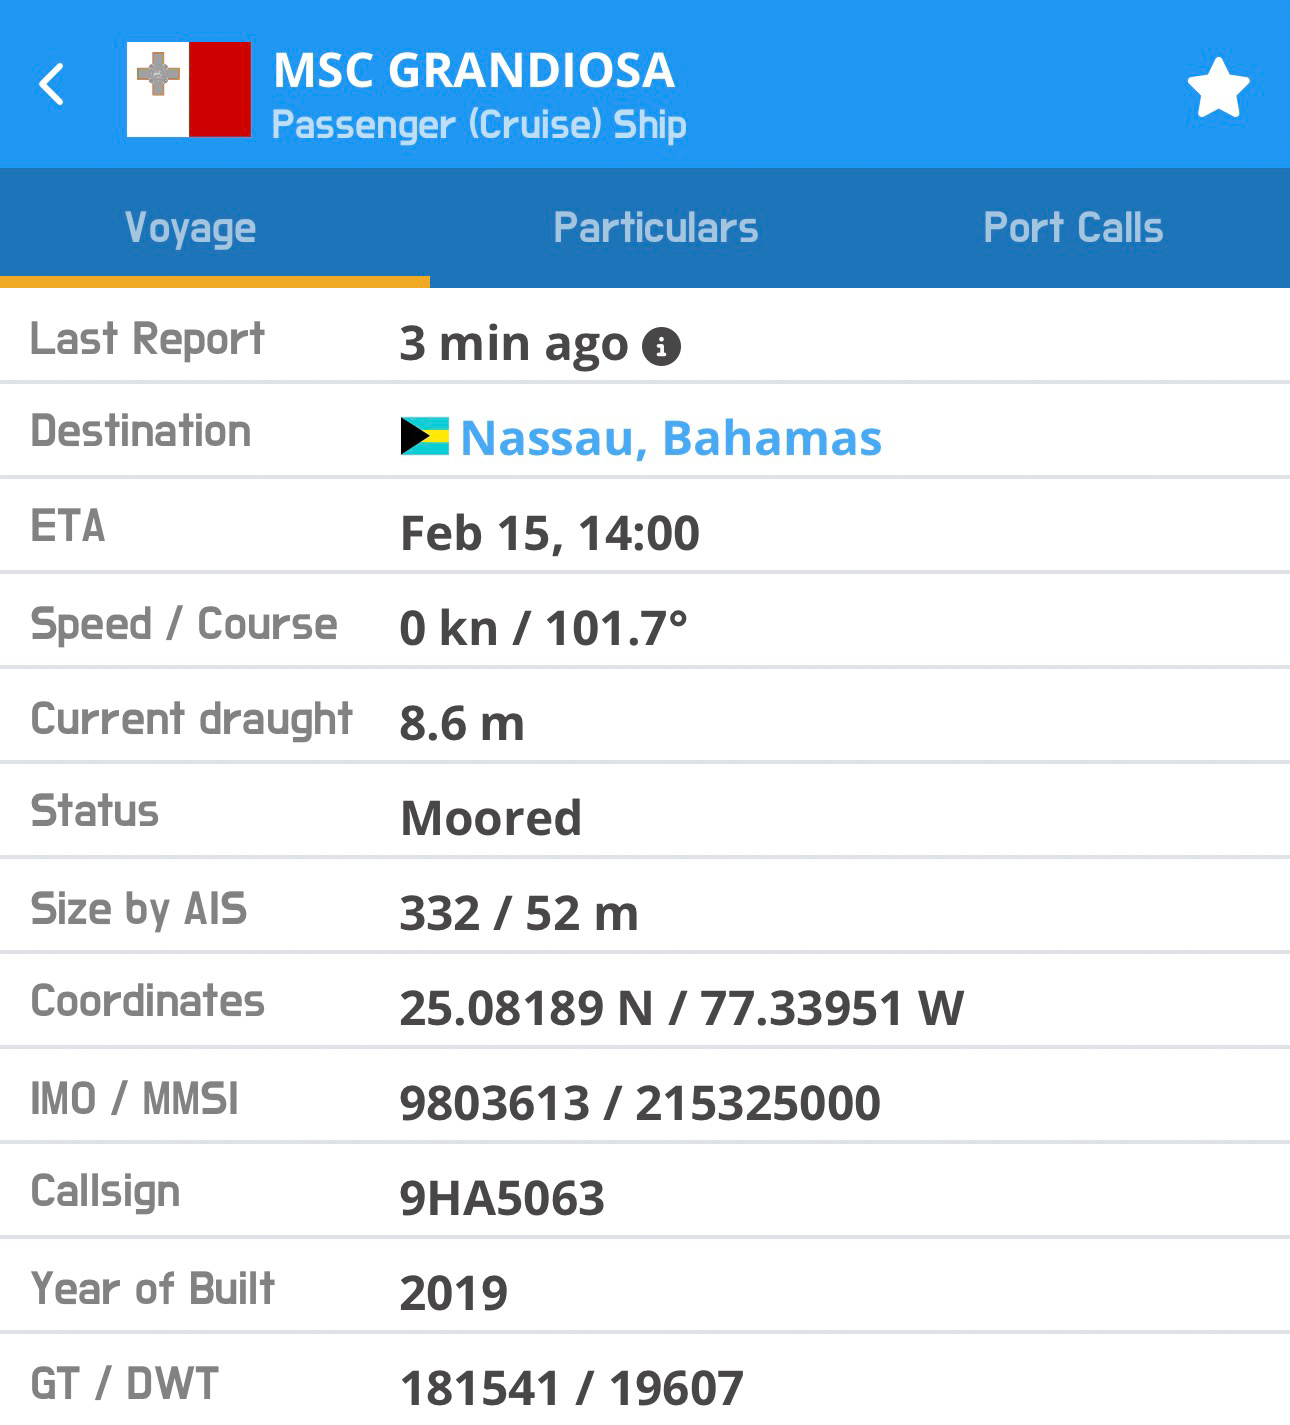1290x1425 pixels.
Task: Click the coordinates 25.08189 N / 77.33951 W
Action: (681, 1008)
